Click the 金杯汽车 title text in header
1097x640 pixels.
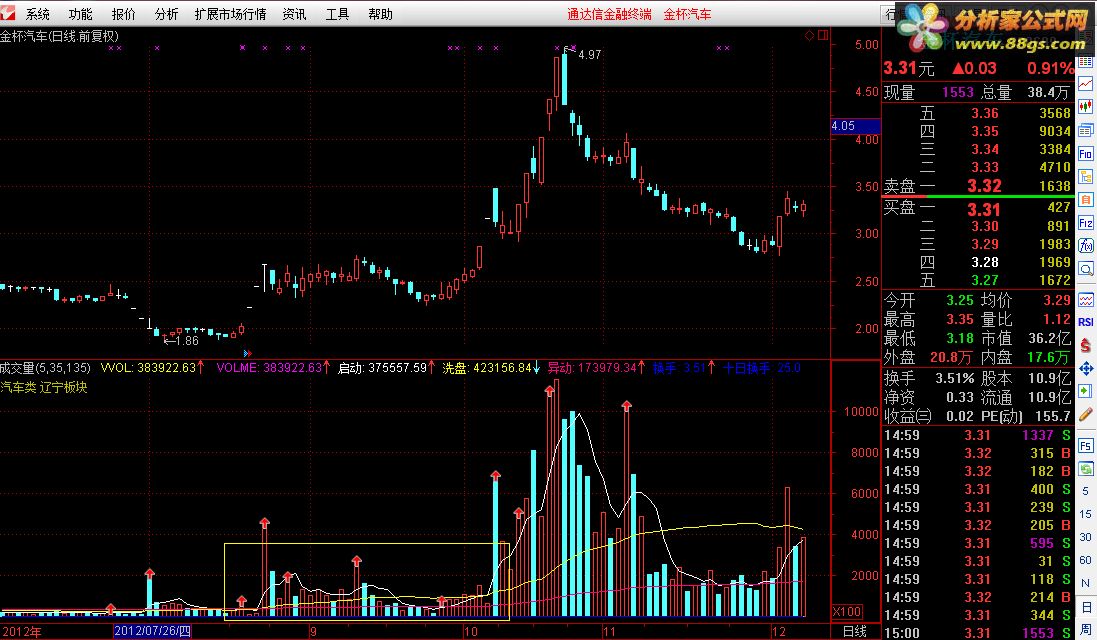[687, 14]
